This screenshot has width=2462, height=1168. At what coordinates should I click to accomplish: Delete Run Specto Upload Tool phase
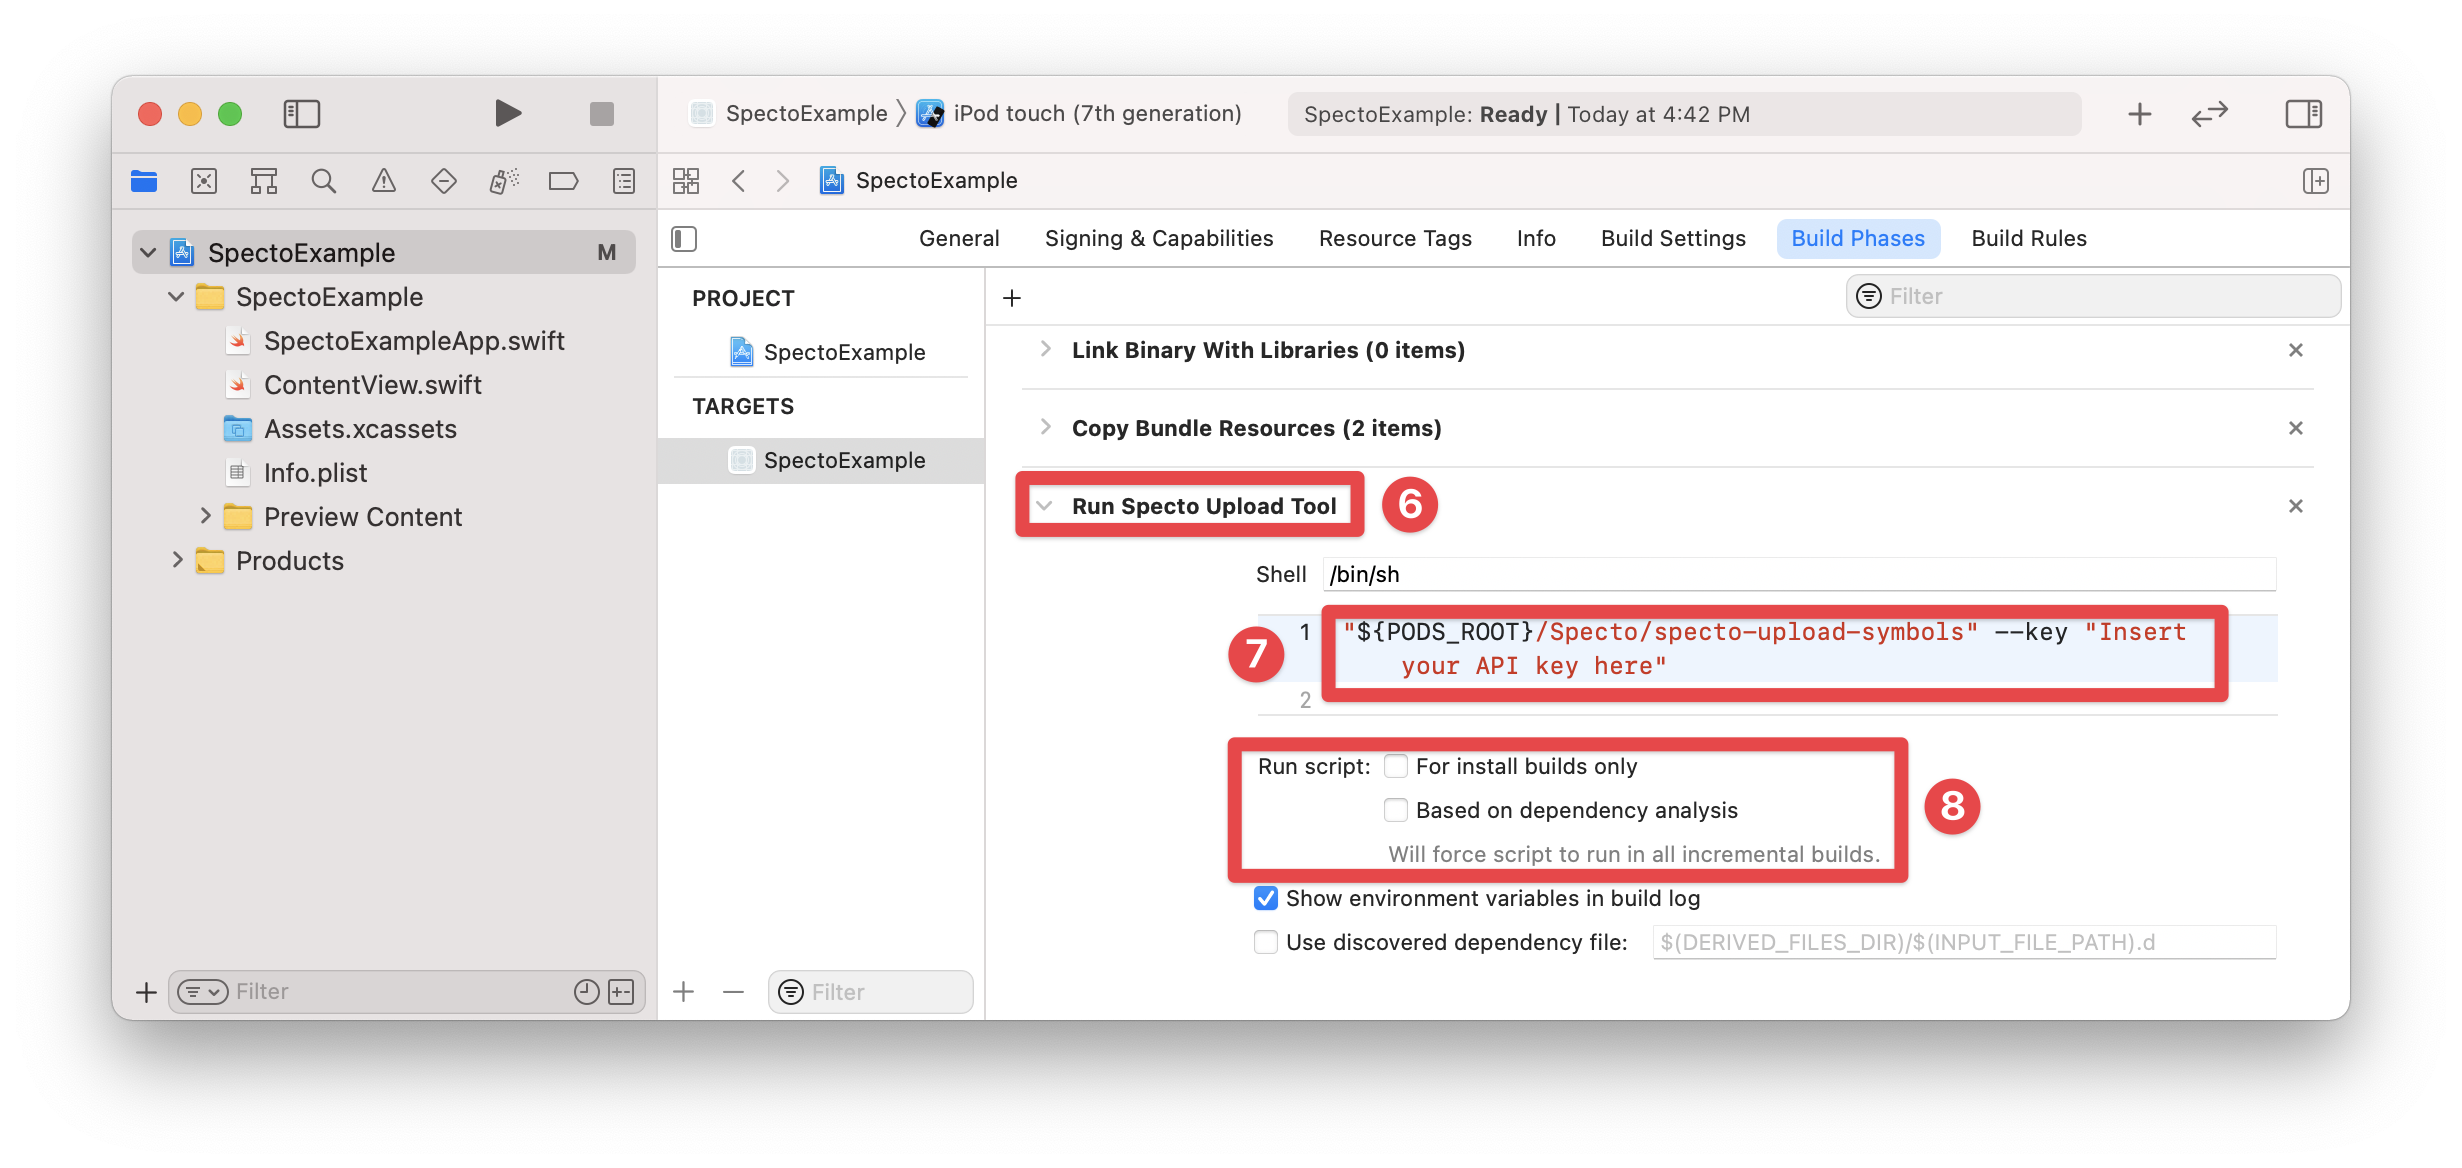tap(2296, 506)
